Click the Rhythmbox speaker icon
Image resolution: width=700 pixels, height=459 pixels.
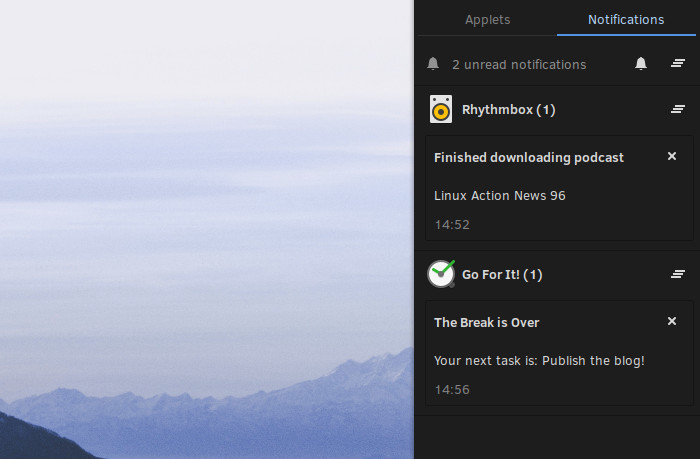pyautogui.click(x=441, y=109)
